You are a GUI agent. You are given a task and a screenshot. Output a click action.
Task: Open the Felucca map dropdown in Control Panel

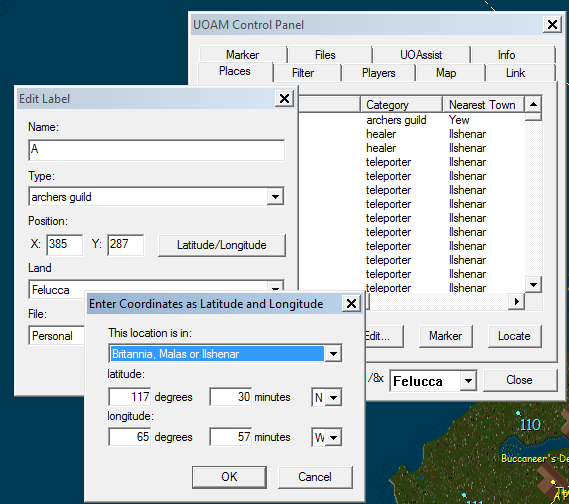[x=468, y=381]
